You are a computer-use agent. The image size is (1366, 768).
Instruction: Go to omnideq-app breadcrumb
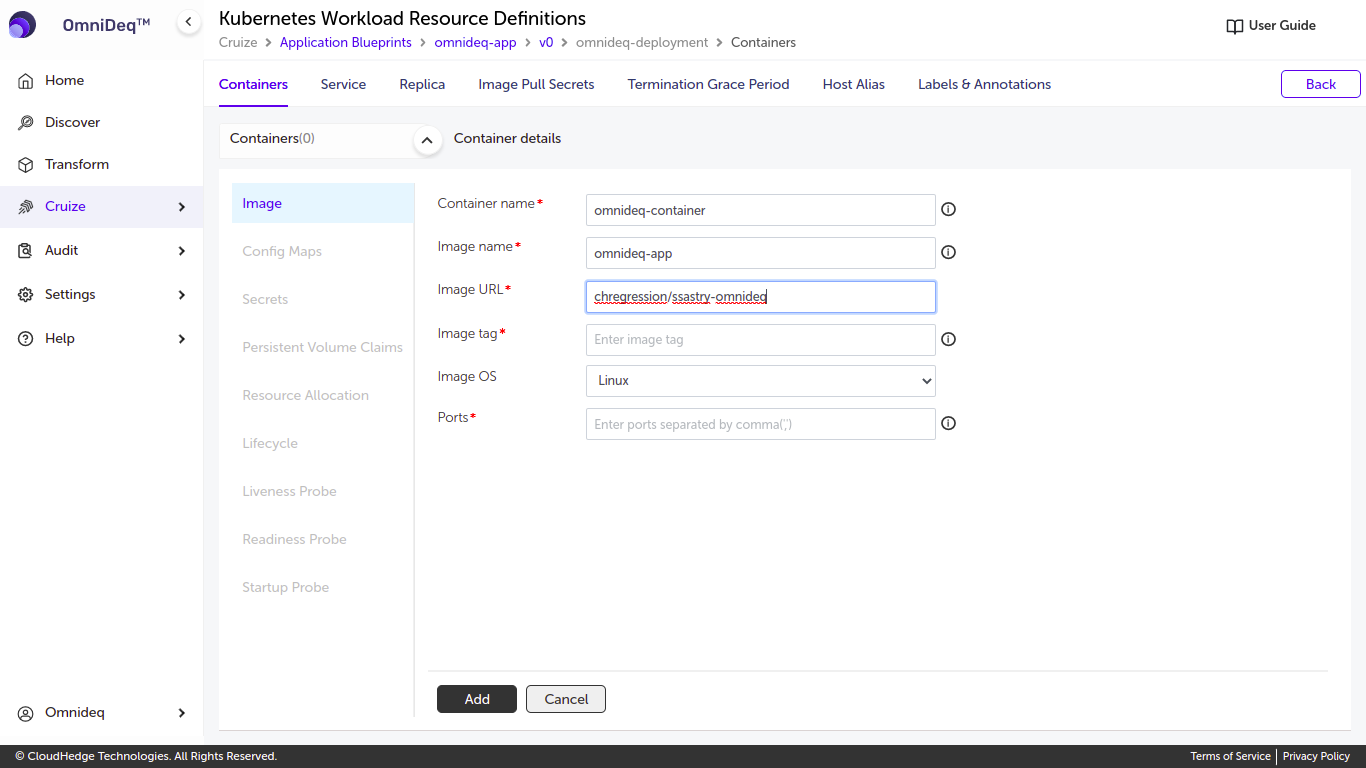[475, 42]
